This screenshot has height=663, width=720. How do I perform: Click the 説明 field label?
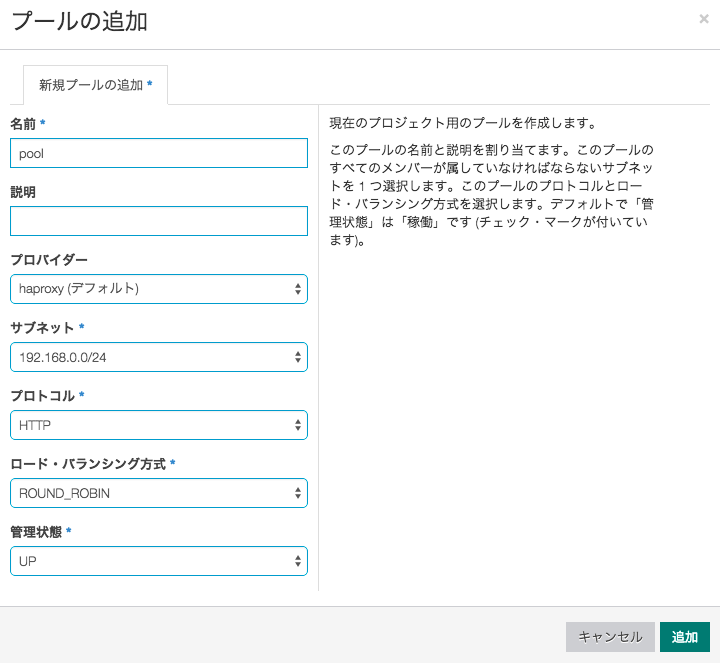coord(23,192)
